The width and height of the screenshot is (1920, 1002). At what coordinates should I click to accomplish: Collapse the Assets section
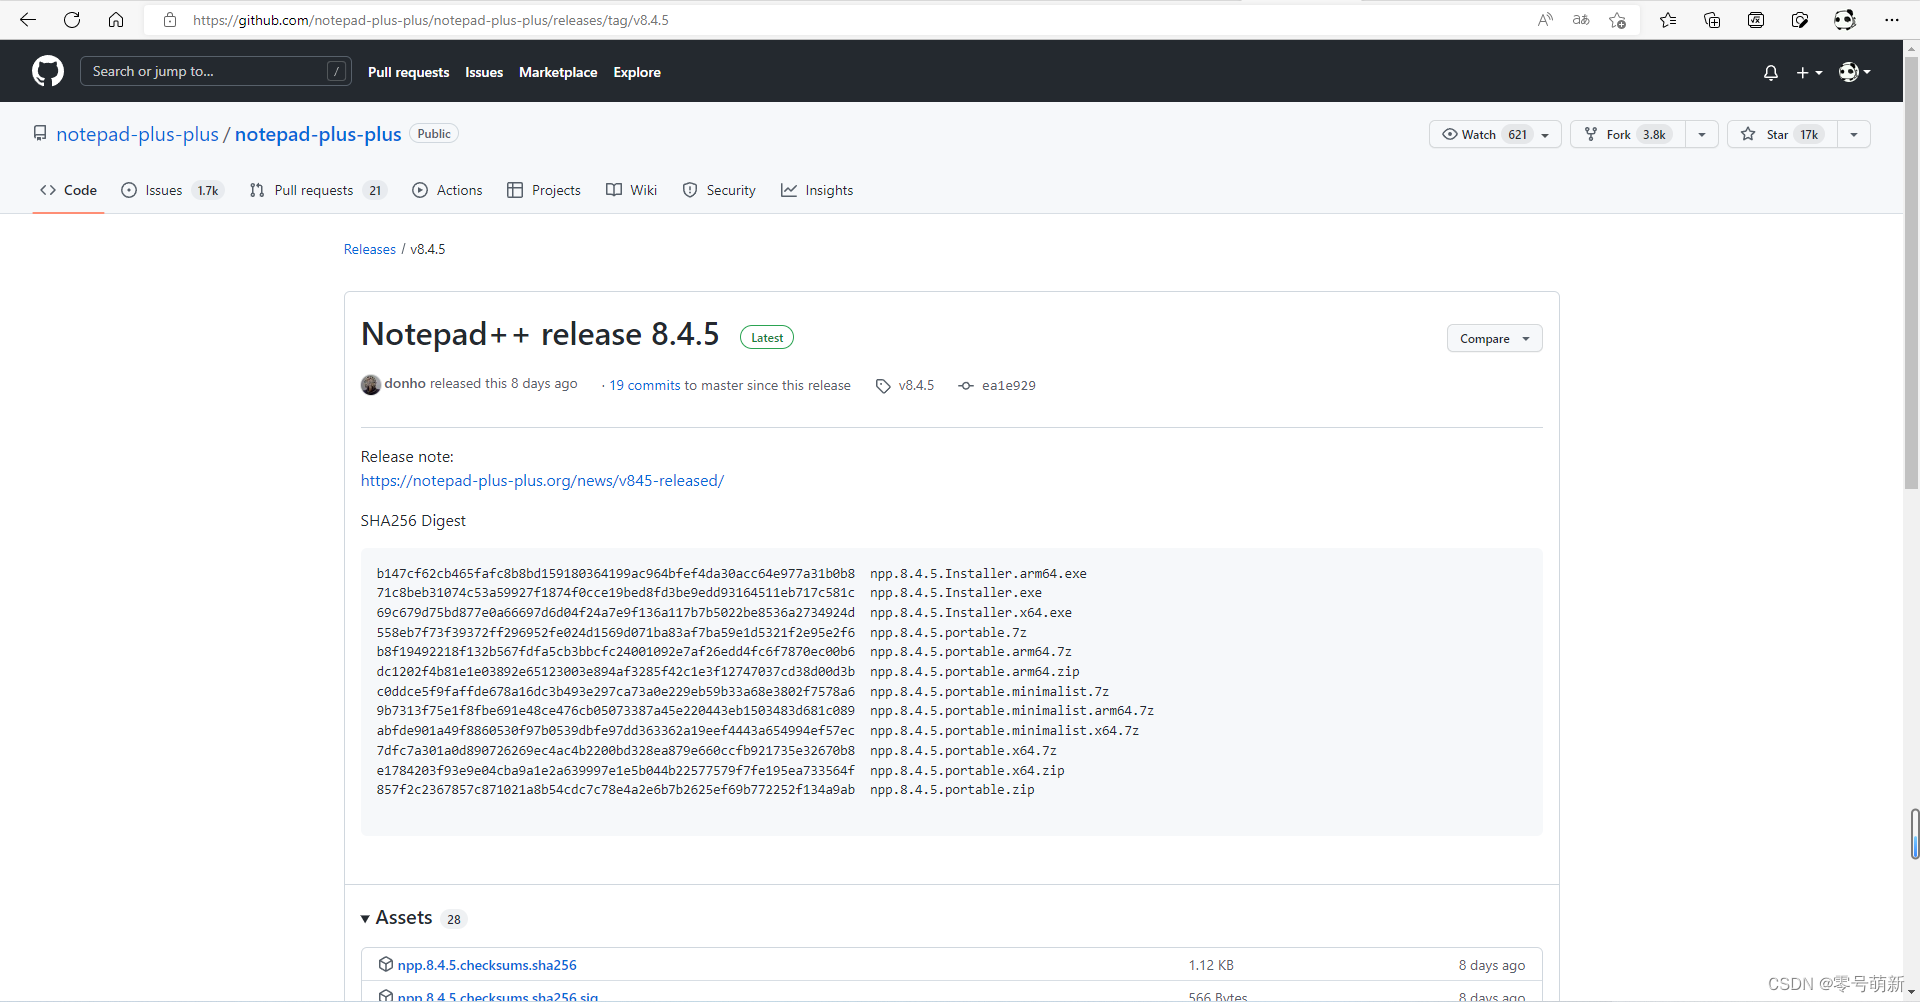pyautogui.click(x=397, y=918)
